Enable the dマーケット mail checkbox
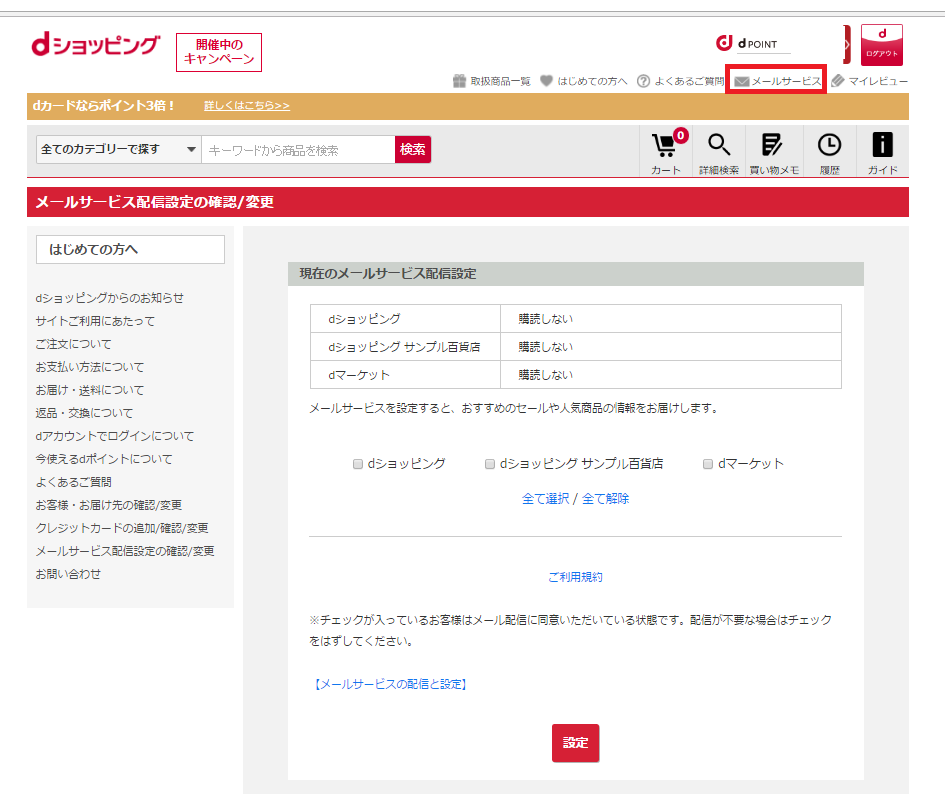The width and height of the screenshot is (945, 794). click(x=708, y=463)
